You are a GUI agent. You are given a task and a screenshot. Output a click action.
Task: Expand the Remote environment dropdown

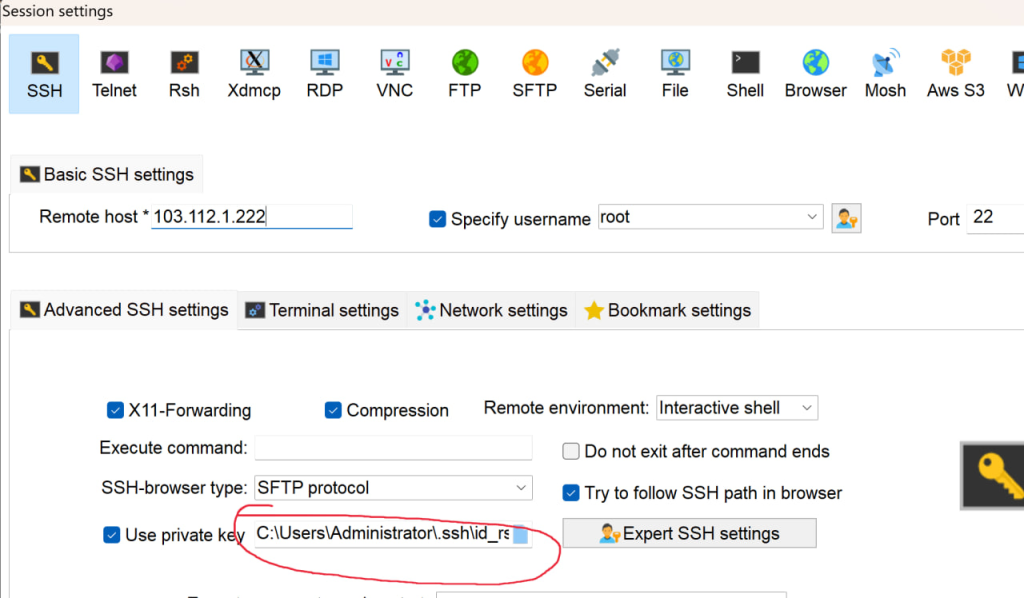click(806, 408)
